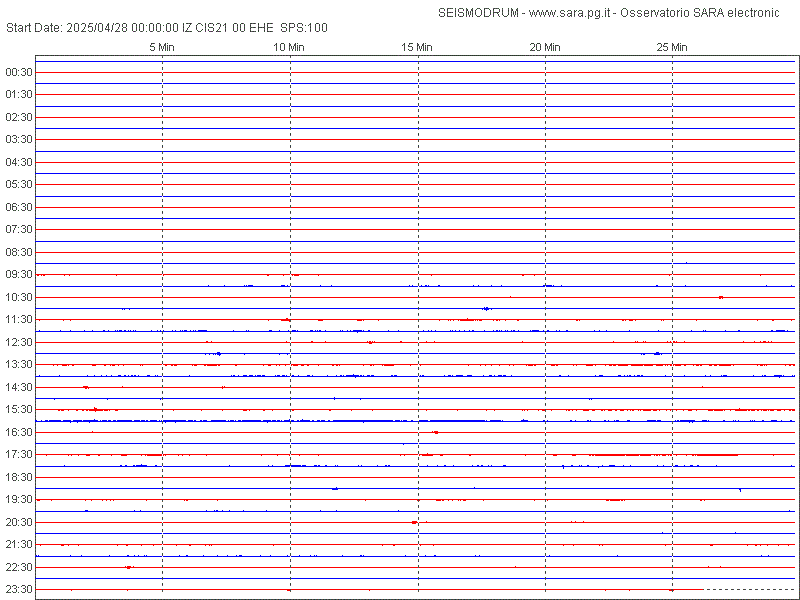
Task: Click the 03:30 row time label
Action: tap(19, 139)
